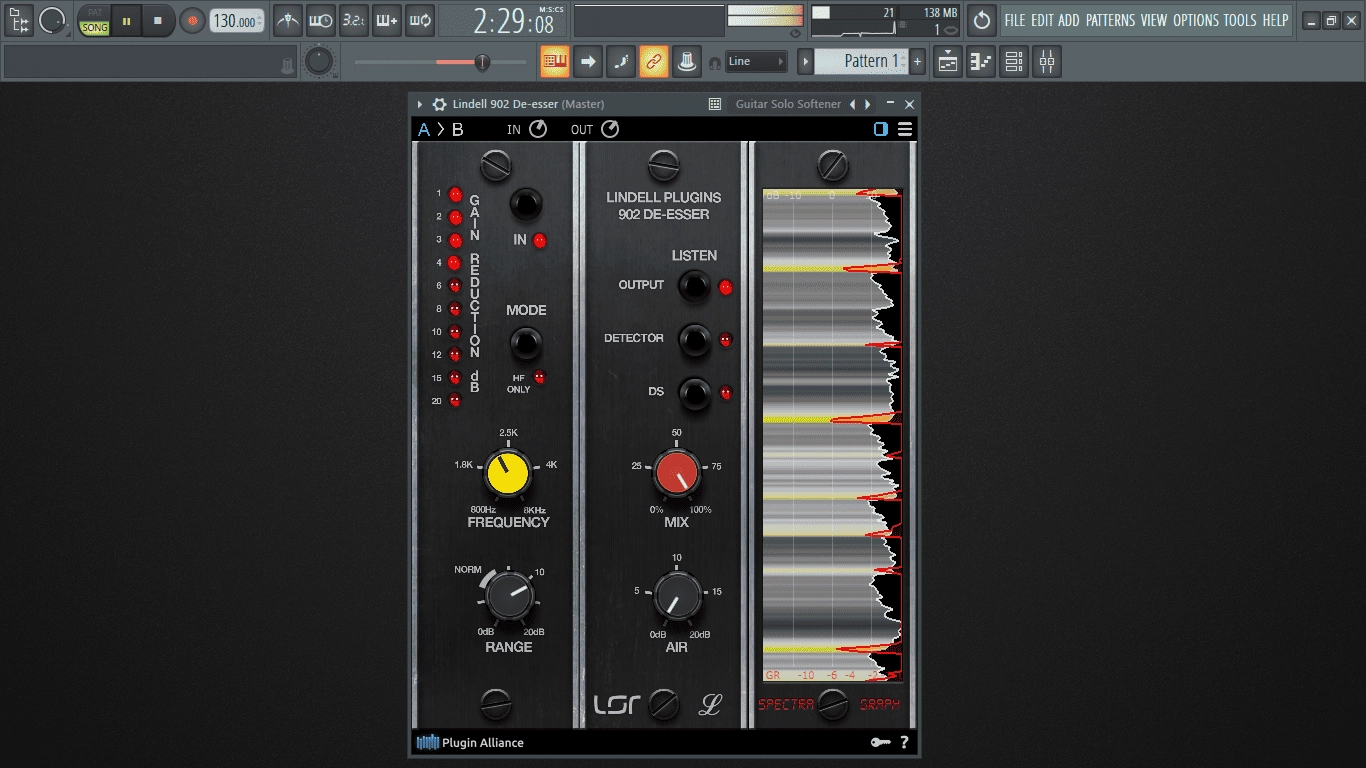Viewport: 1366px width, 768px height.
Task: Click the red MIX knob
Action: click(x=677, y=474)
